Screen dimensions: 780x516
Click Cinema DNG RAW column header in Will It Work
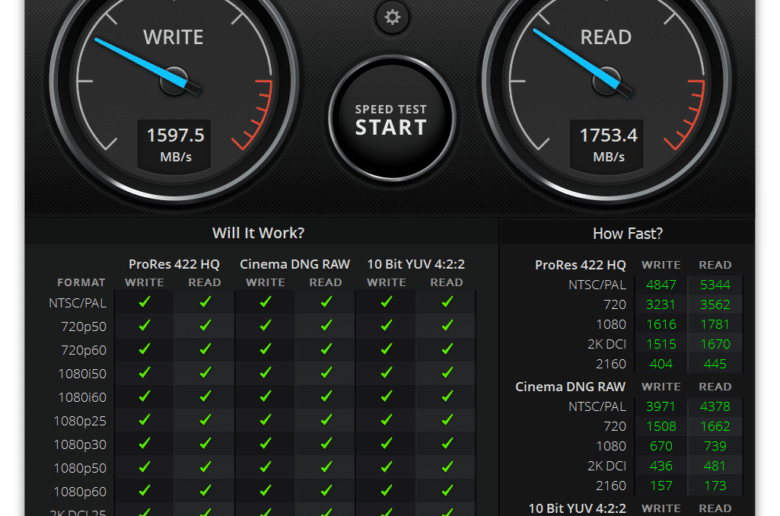pos(295,264)
